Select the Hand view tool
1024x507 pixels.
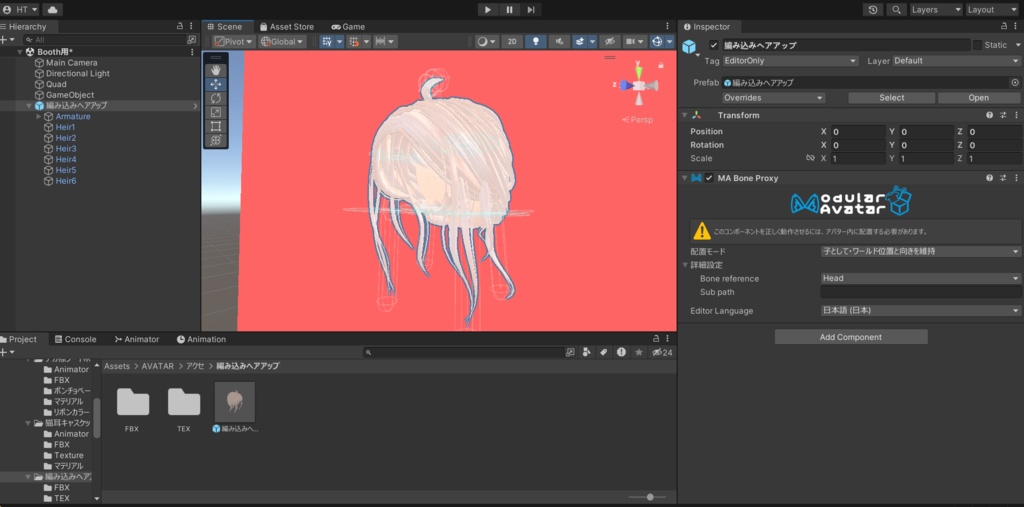[216, 70]
